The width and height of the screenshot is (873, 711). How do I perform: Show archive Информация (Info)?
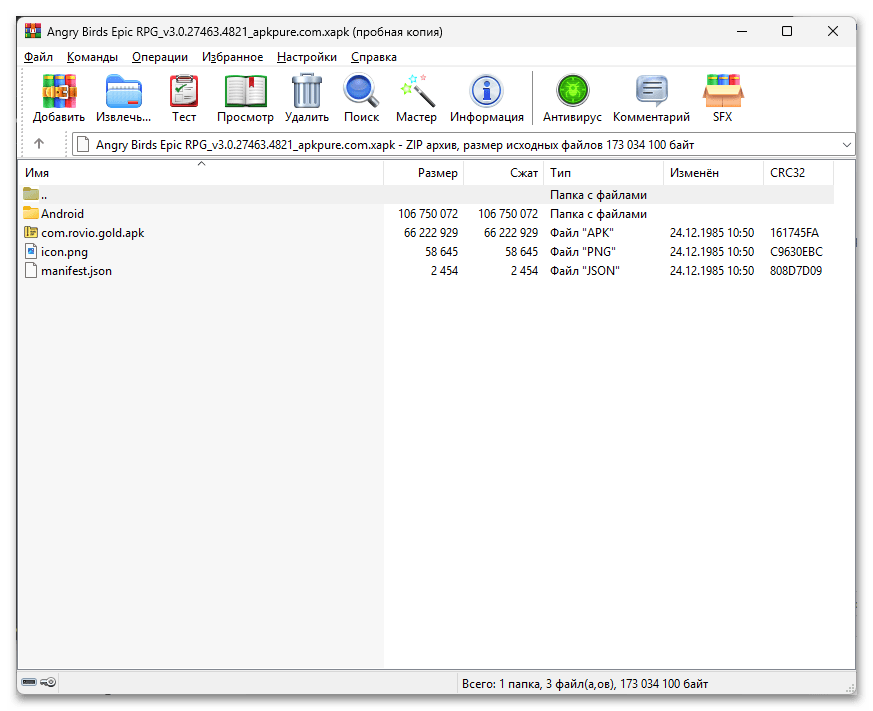[x=487, y=91]
